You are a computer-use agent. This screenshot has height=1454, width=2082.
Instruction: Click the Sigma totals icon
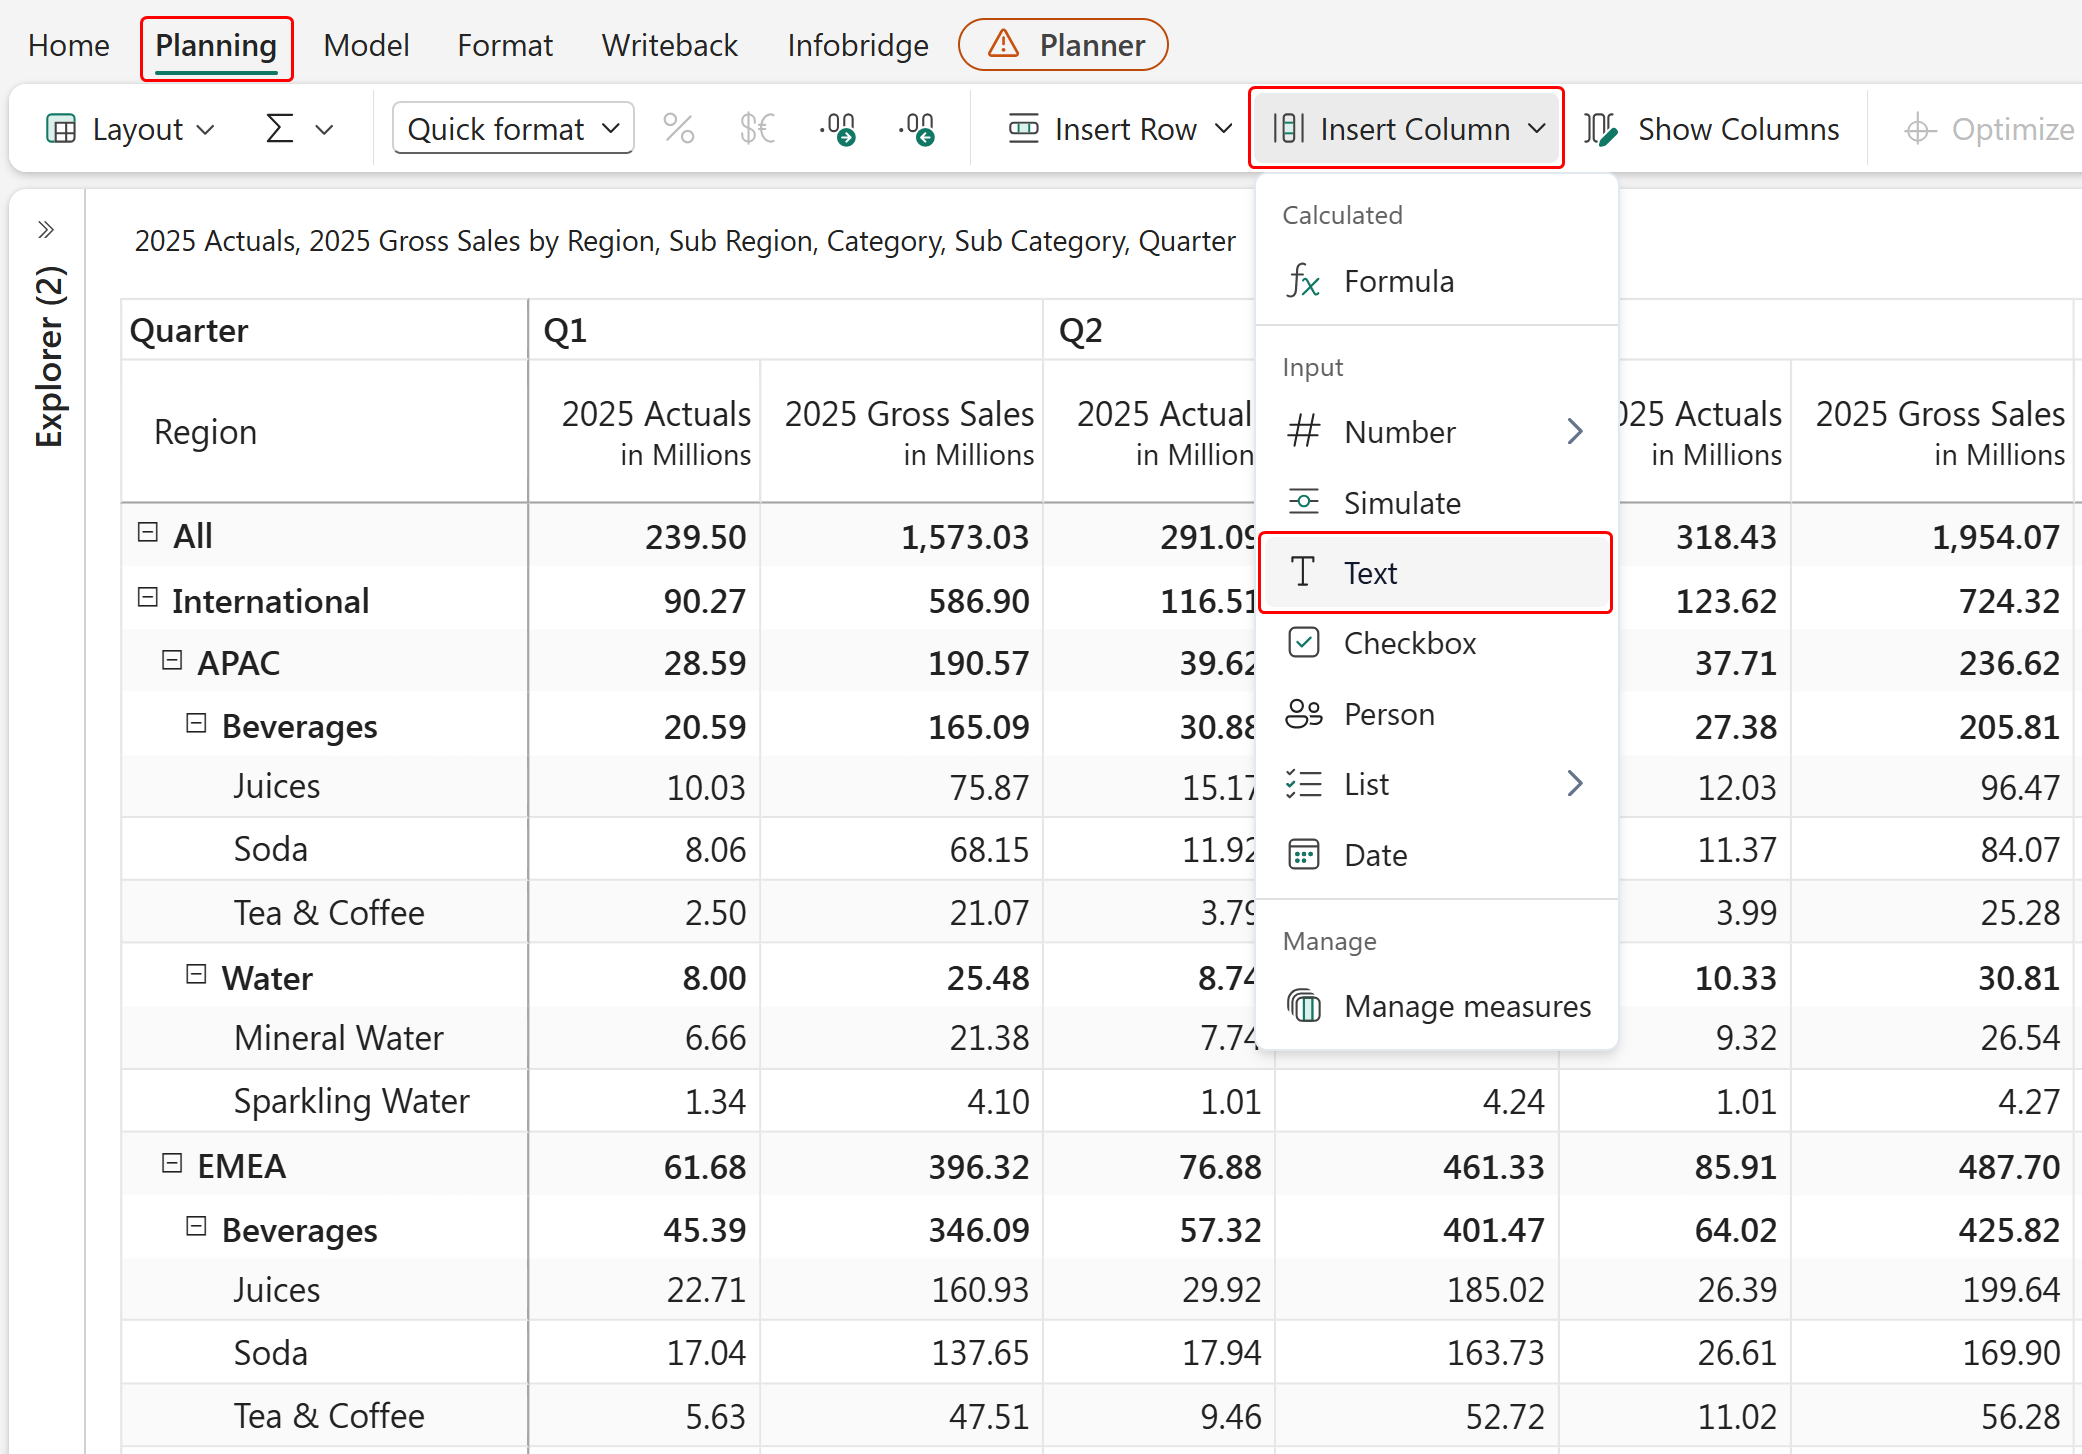click(280, 129)
